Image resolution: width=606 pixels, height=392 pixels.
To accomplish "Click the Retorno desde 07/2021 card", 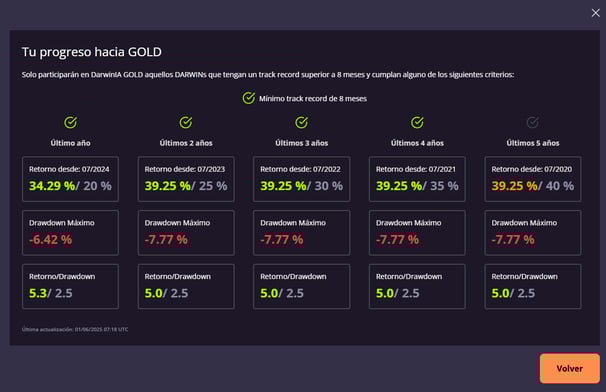I will pos(417,179).
